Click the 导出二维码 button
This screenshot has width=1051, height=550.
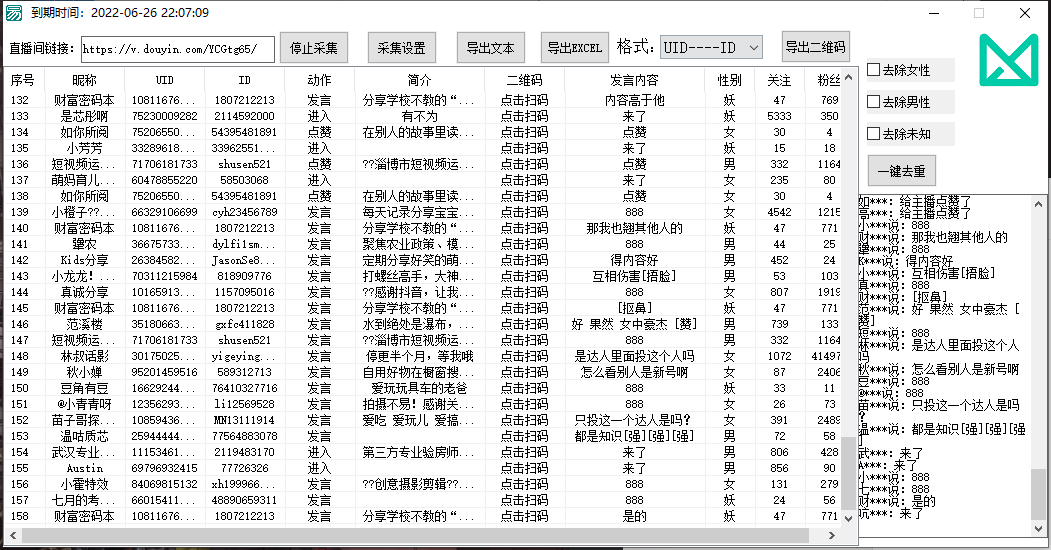point(816,47)
